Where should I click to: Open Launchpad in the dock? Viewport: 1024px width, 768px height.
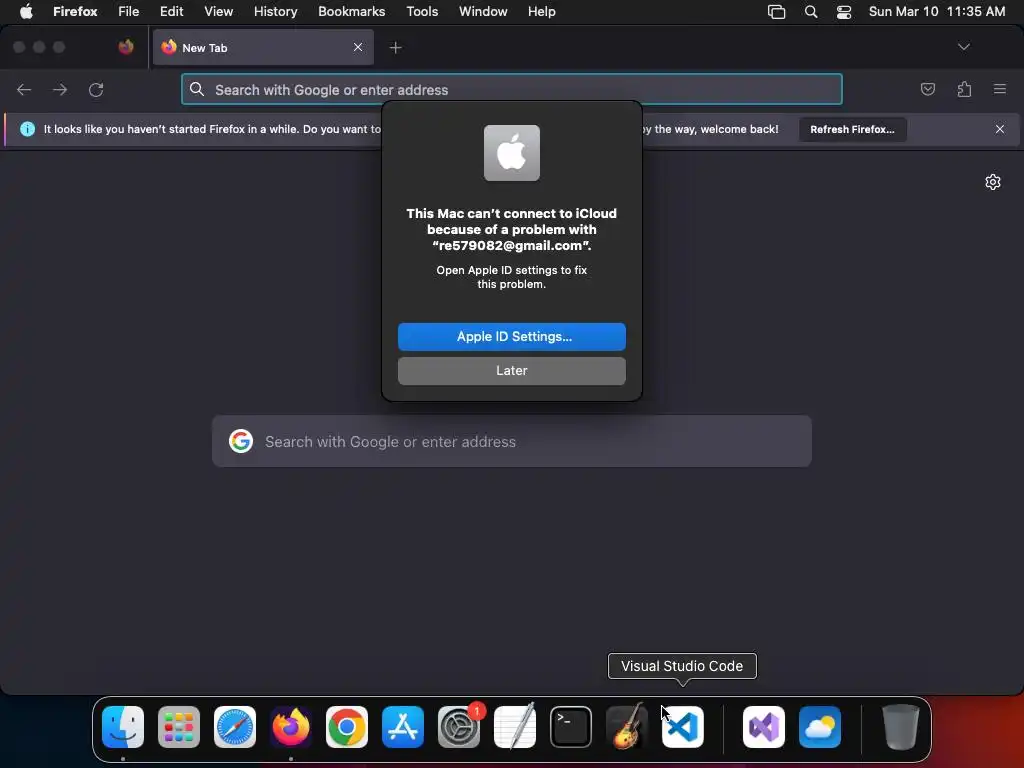[179, 727]
